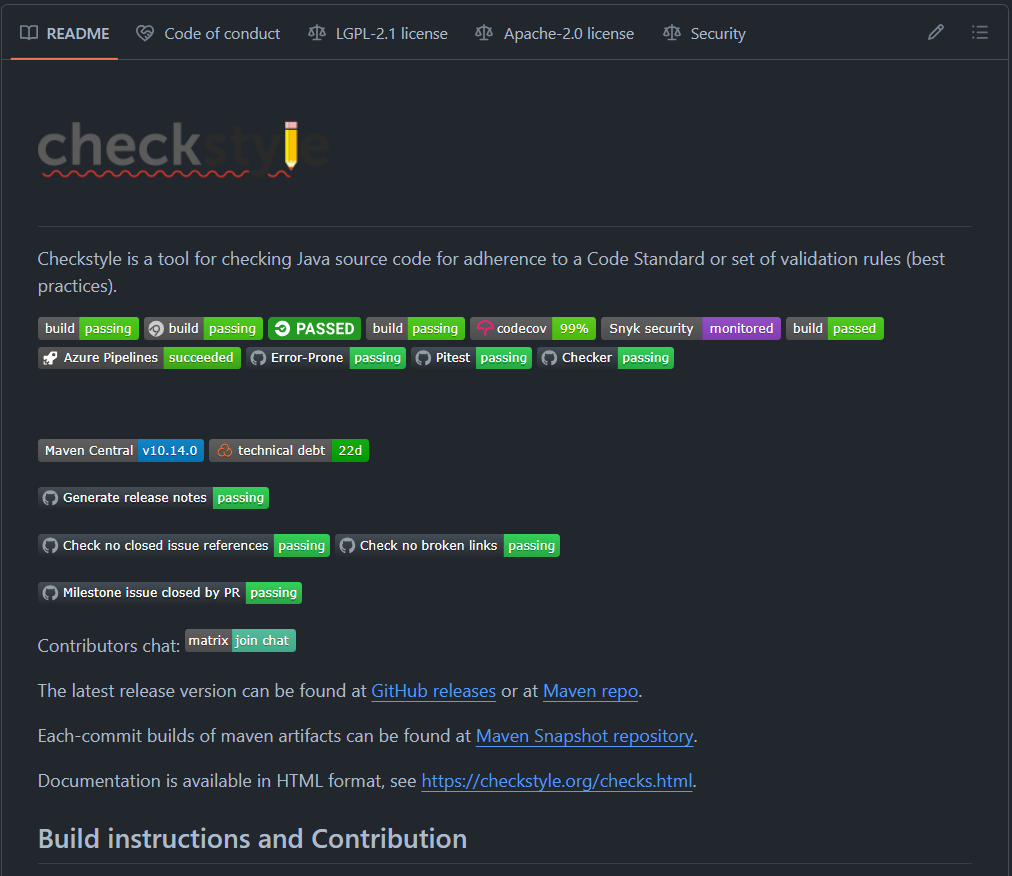
Task: Click the first build passing badge
Action: pyautogui.click(x=88, y=329)
